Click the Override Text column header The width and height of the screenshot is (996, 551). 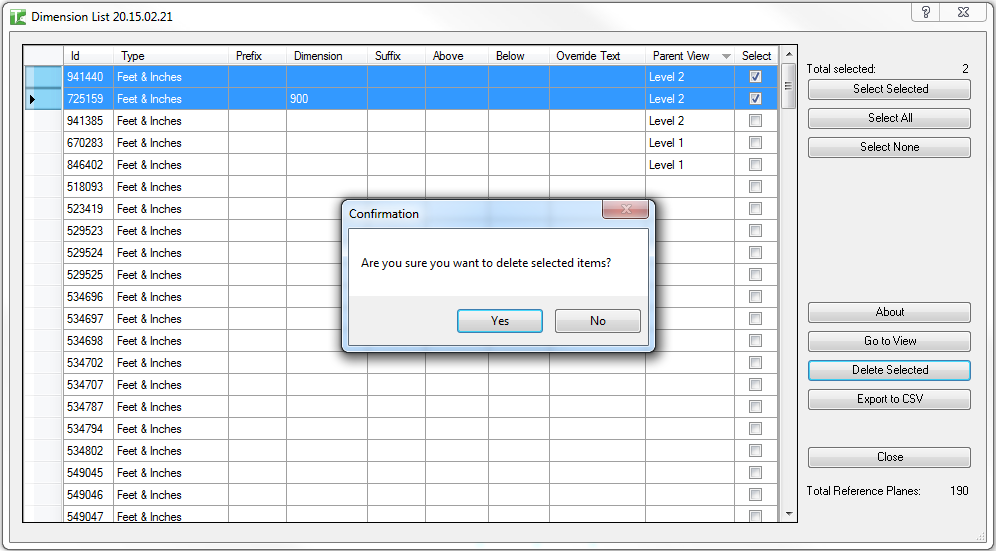[x=588, y=56]
